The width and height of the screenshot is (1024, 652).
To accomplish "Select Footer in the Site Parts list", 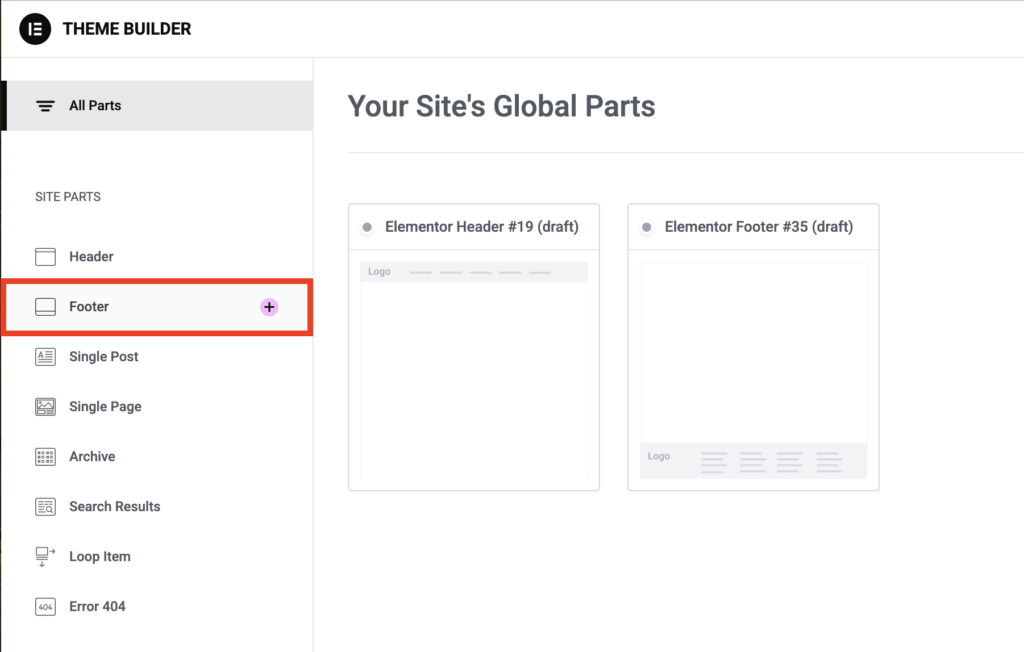I will (89, 306).
